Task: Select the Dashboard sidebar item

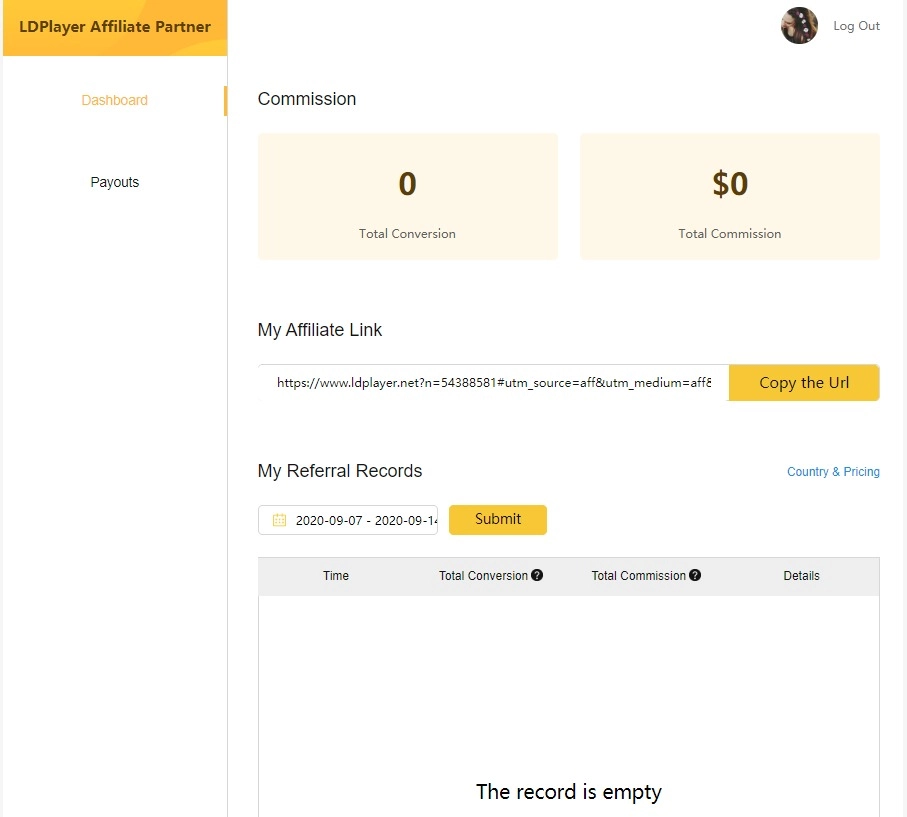Action: [x=114, y=100]
